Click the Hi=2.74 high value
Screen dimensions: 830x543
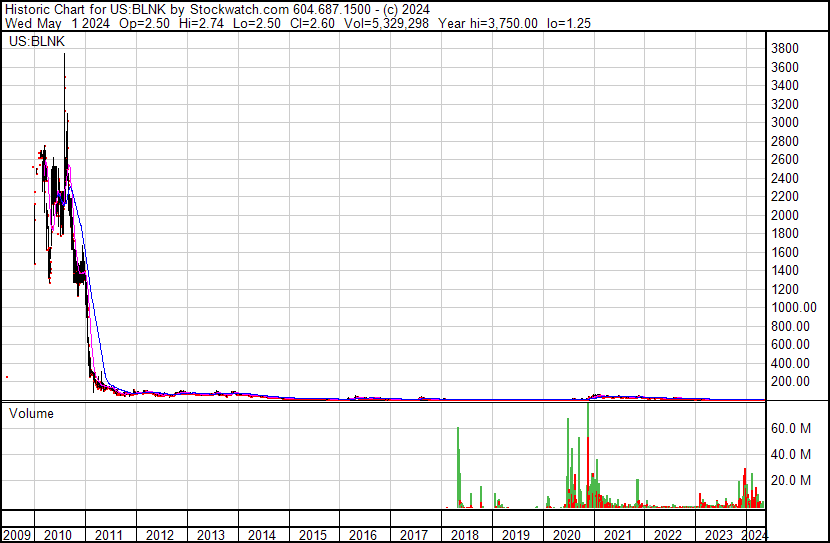[201, 23]
